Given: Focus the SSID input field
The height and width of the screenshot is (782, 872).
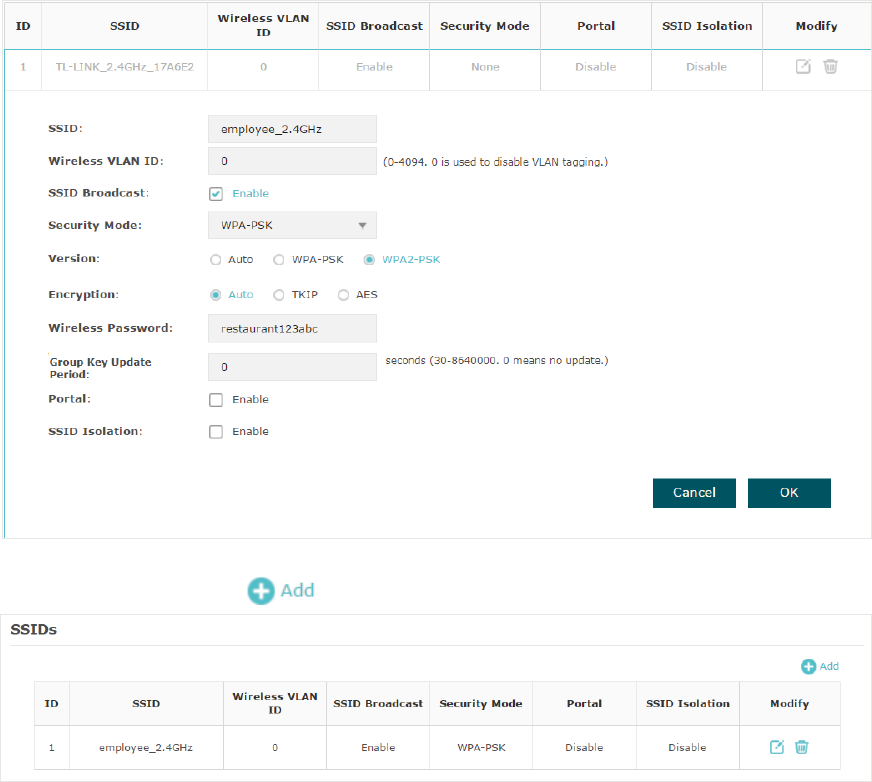Looking at the screenshot, I should [x=293, y=129].
